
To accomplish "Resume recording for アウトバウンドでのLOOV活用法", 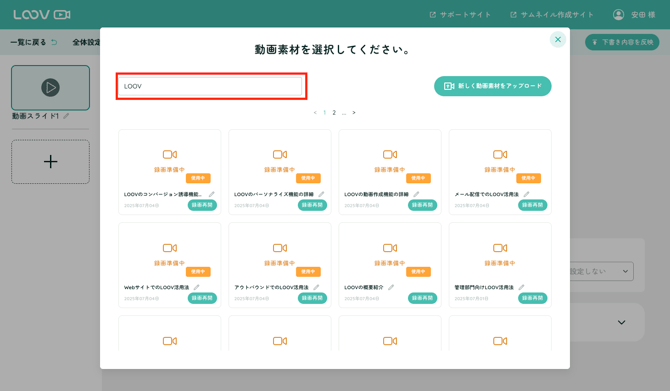I will [x=312, y=298].
